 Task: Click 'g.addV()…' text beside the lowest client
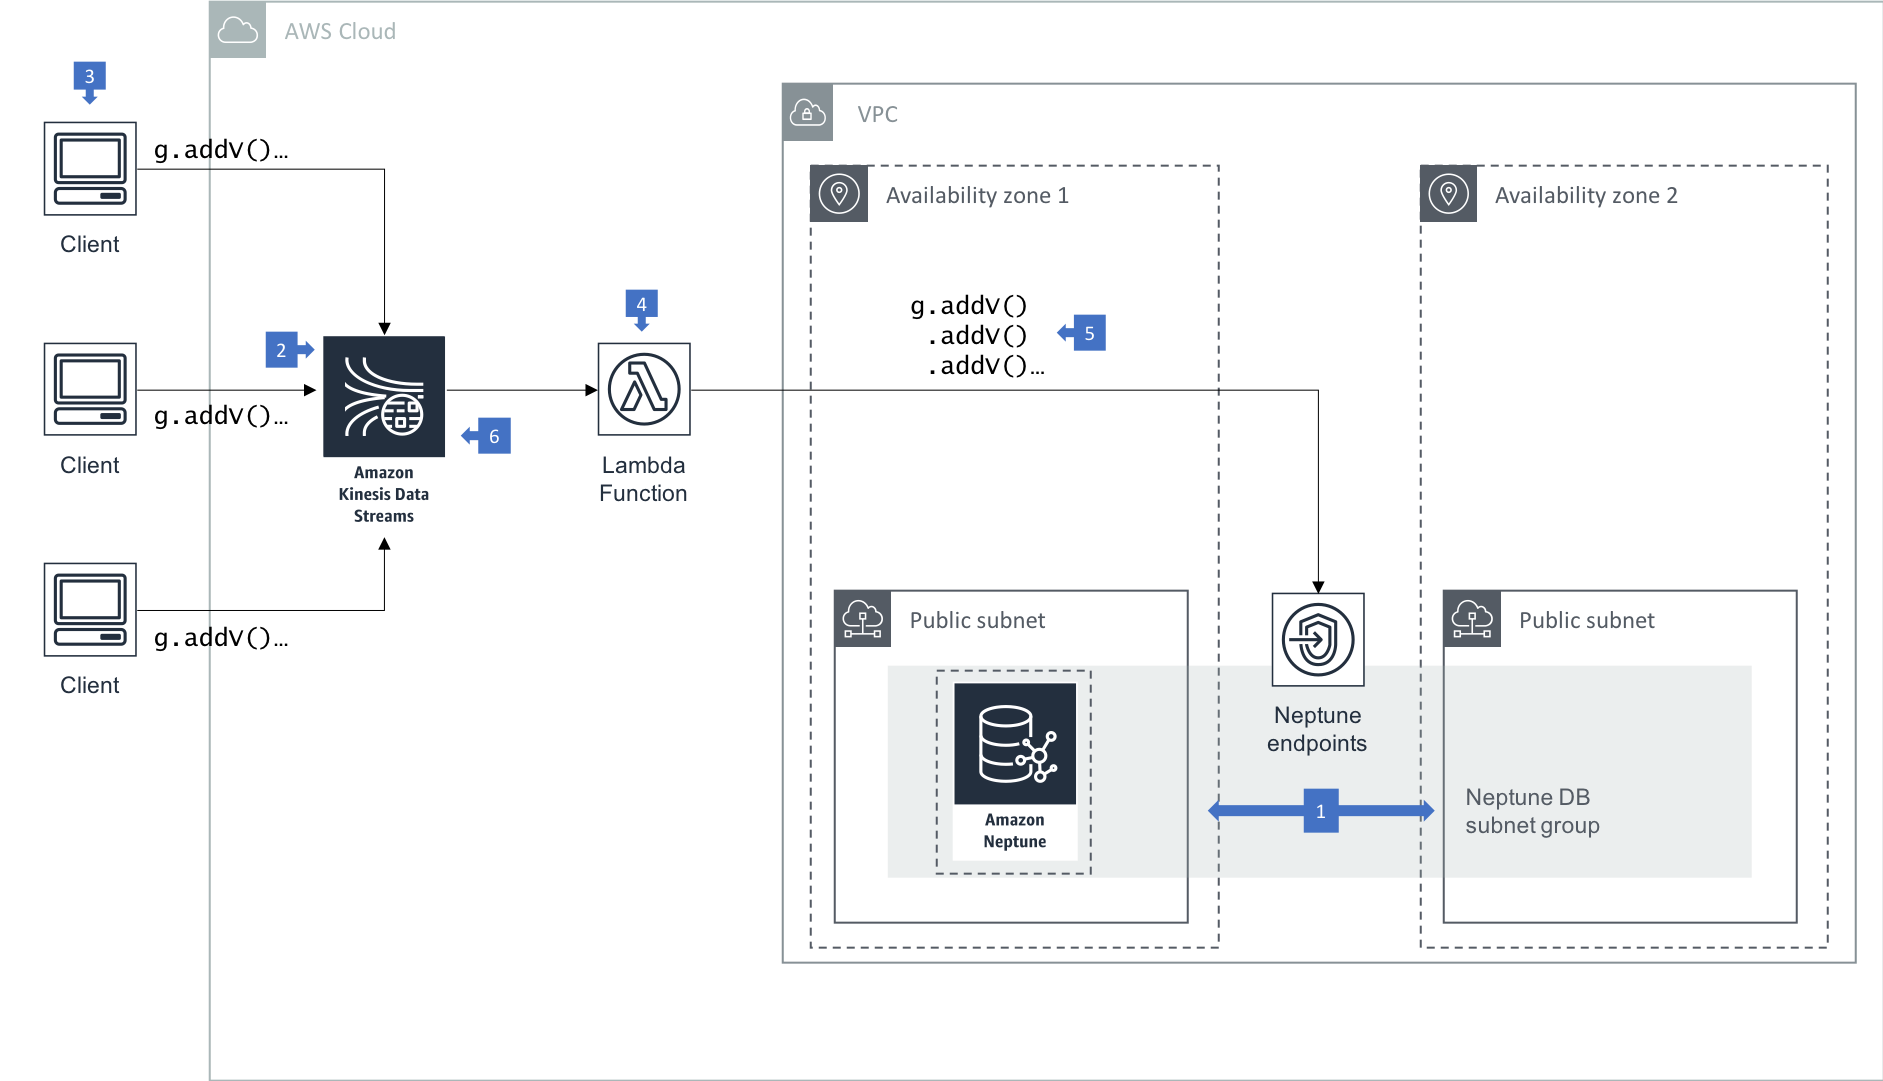click(x=221, y=638)
